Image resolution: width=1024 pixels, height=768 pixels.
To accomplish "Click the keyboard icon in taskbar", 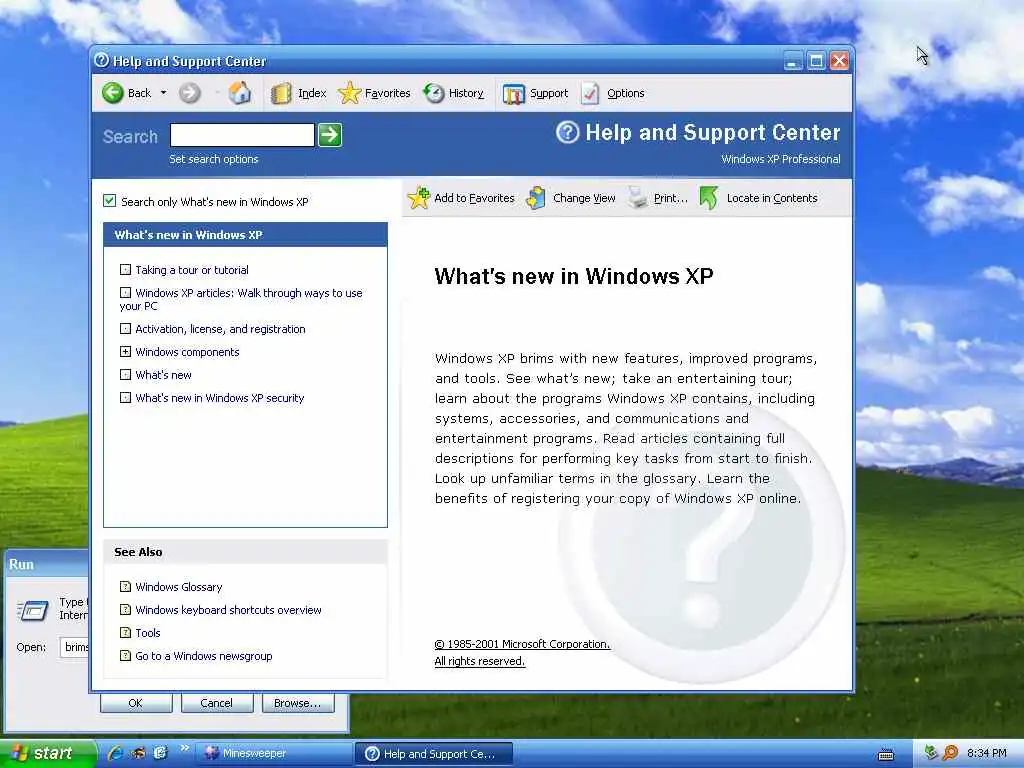I will click(x=886, y=754).
